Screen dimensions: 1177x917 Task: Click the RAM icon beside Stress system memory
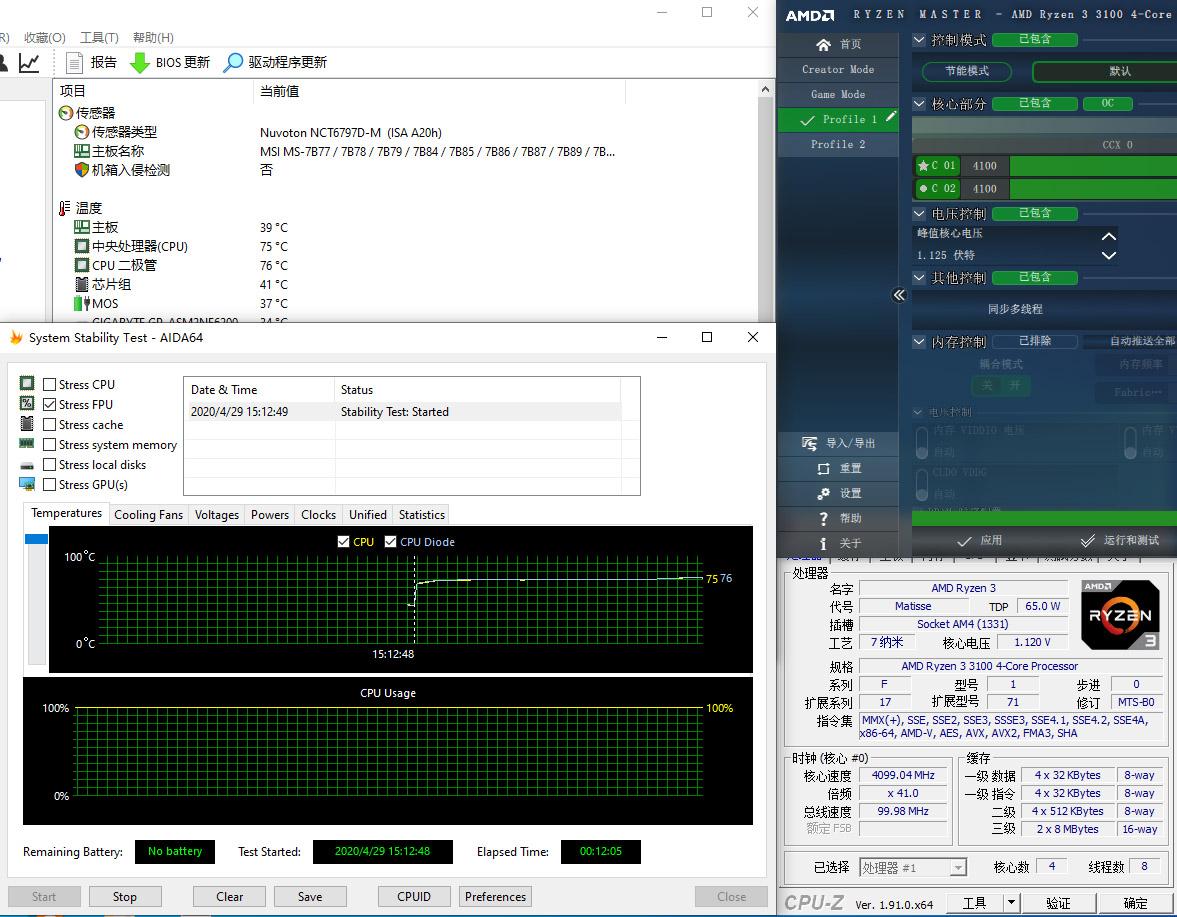(x=27, y=443)
